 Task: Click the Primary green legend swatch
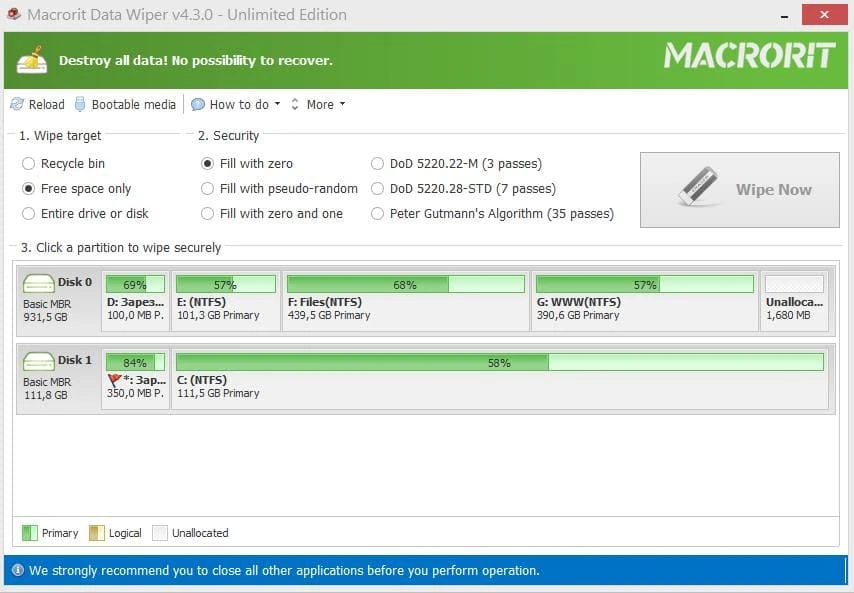coord(29,533)
